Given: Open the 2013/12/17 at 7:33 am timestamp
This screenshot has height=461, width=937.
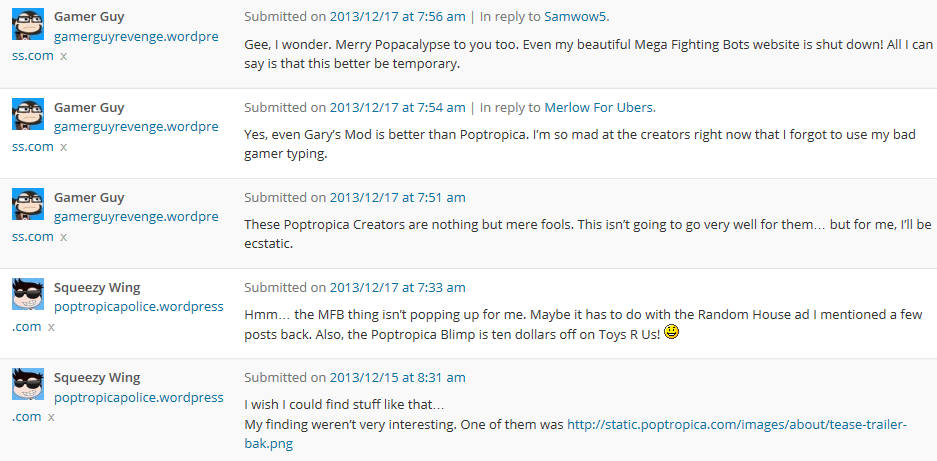Looking at the screenshot, I should 397,288.
